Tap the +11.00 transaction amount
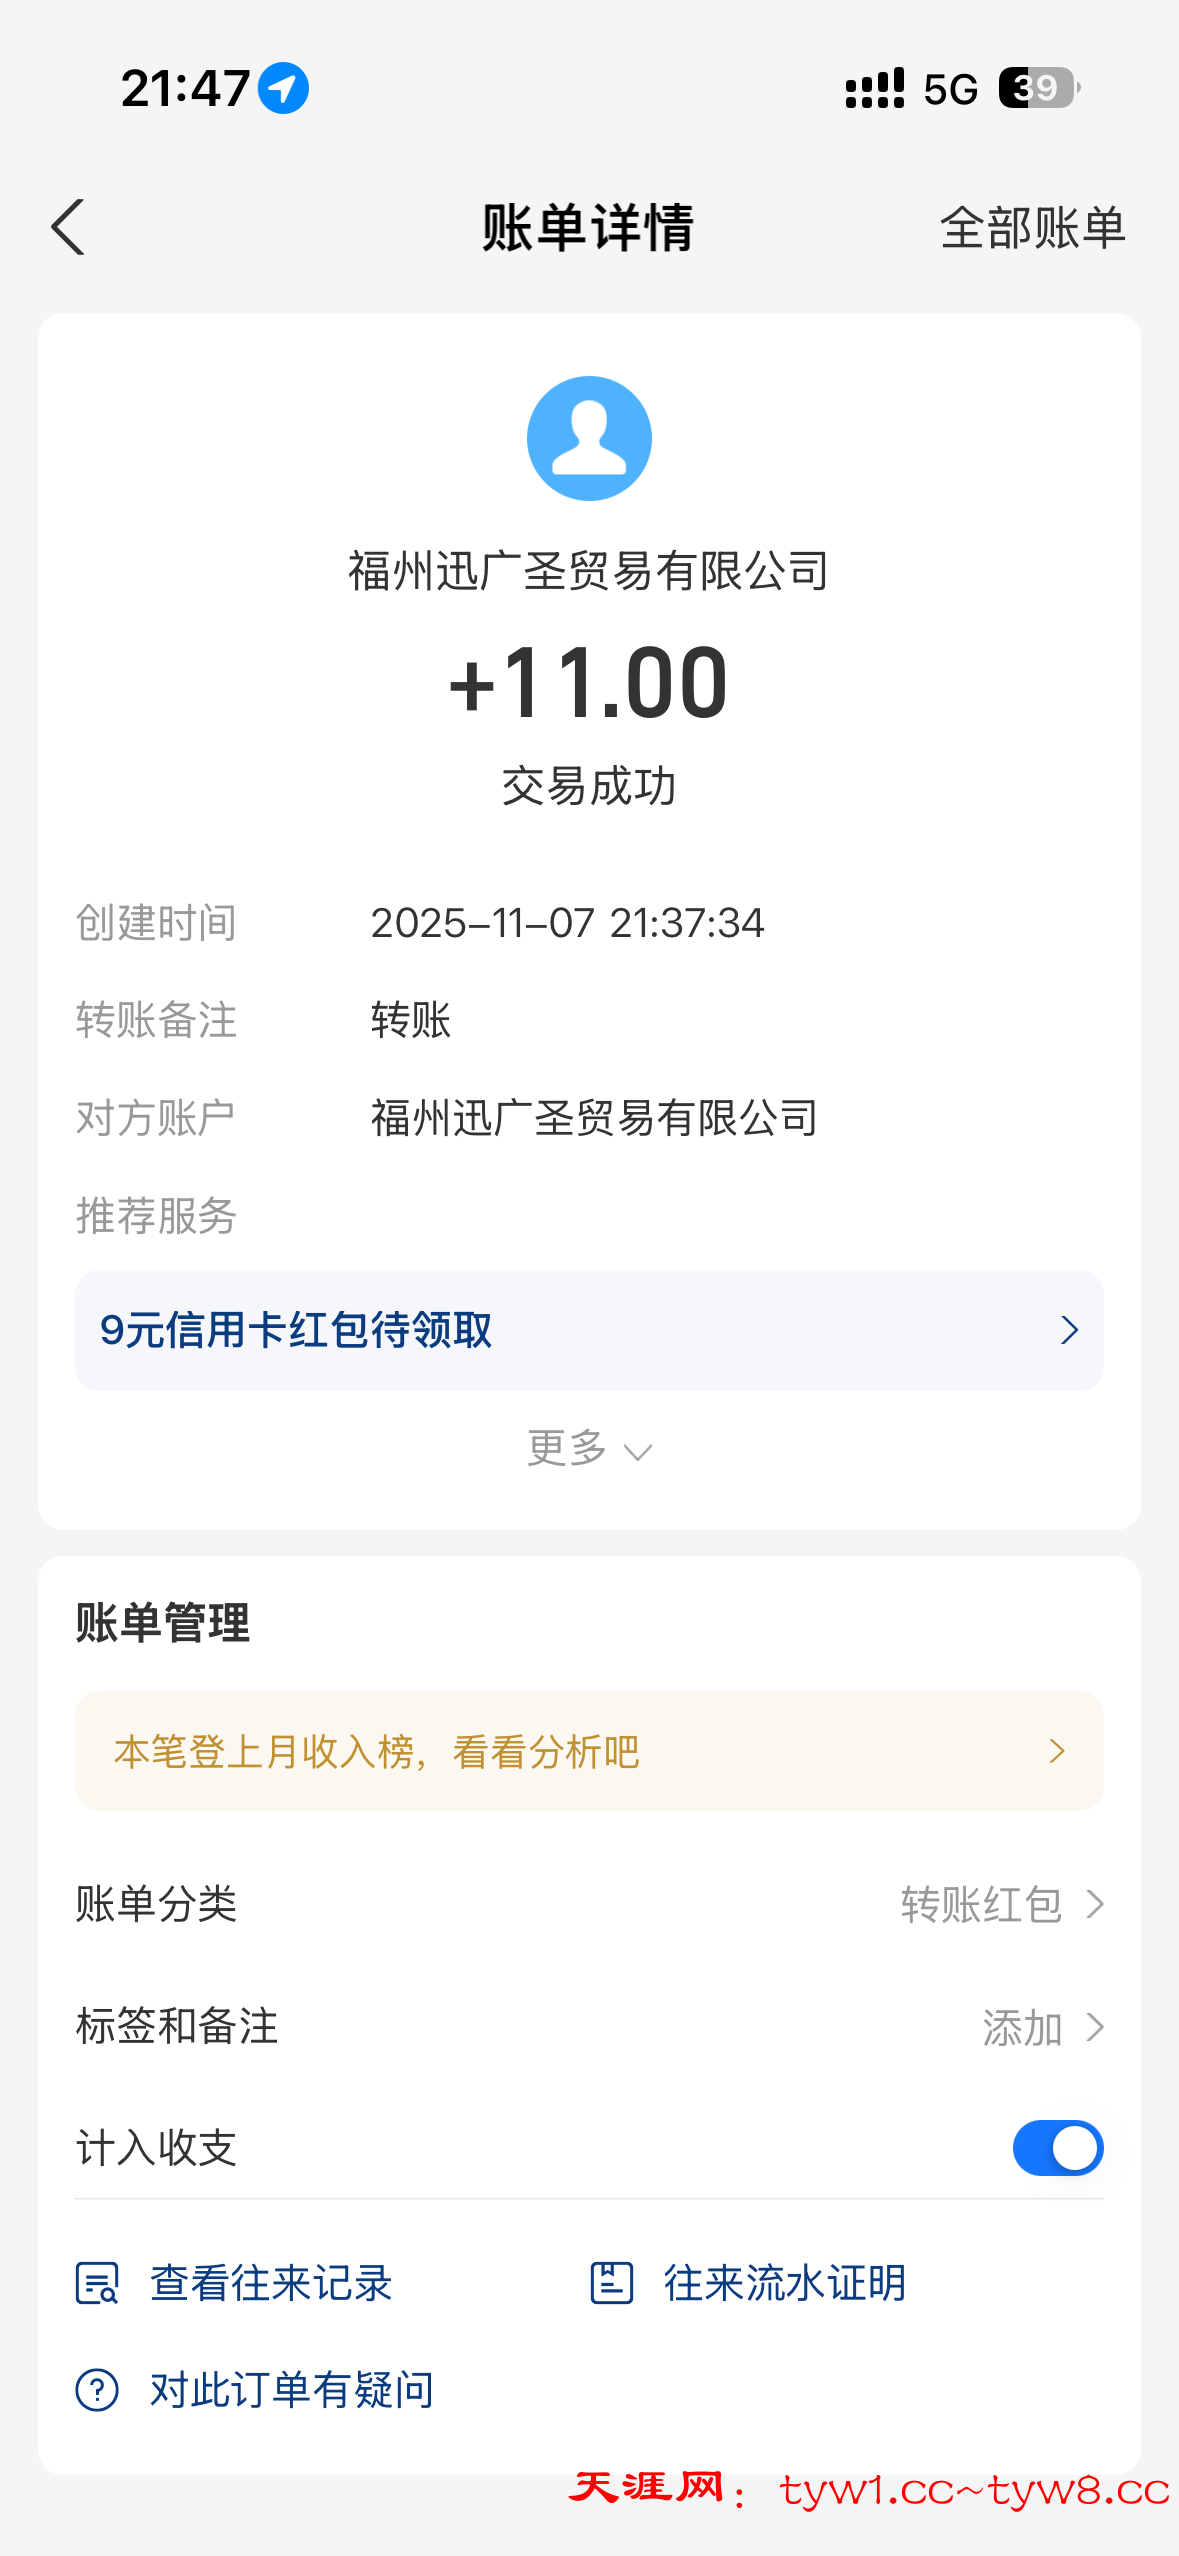 pyautogui.click(x=589, y=683)
